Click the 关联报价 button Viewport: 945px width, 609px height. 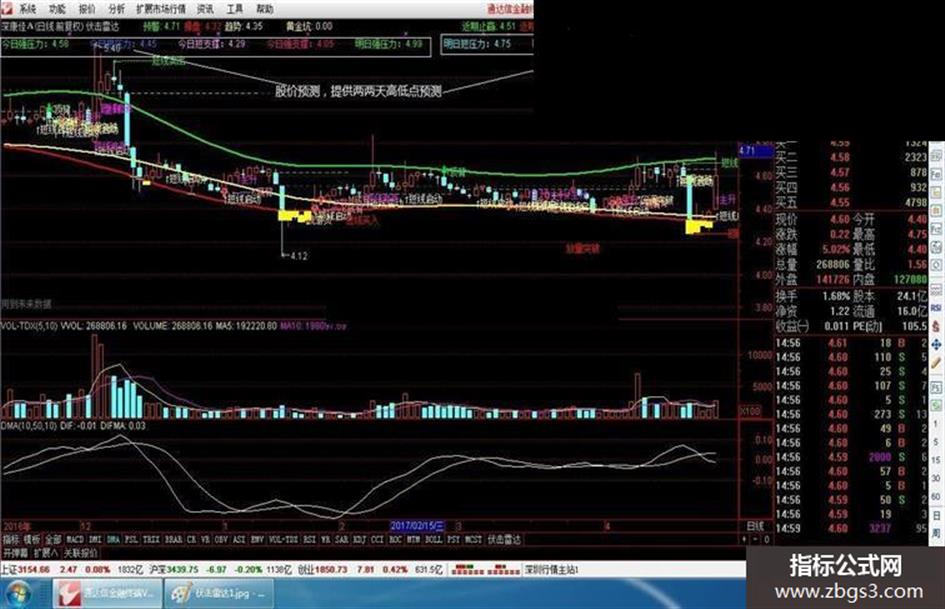80,552
